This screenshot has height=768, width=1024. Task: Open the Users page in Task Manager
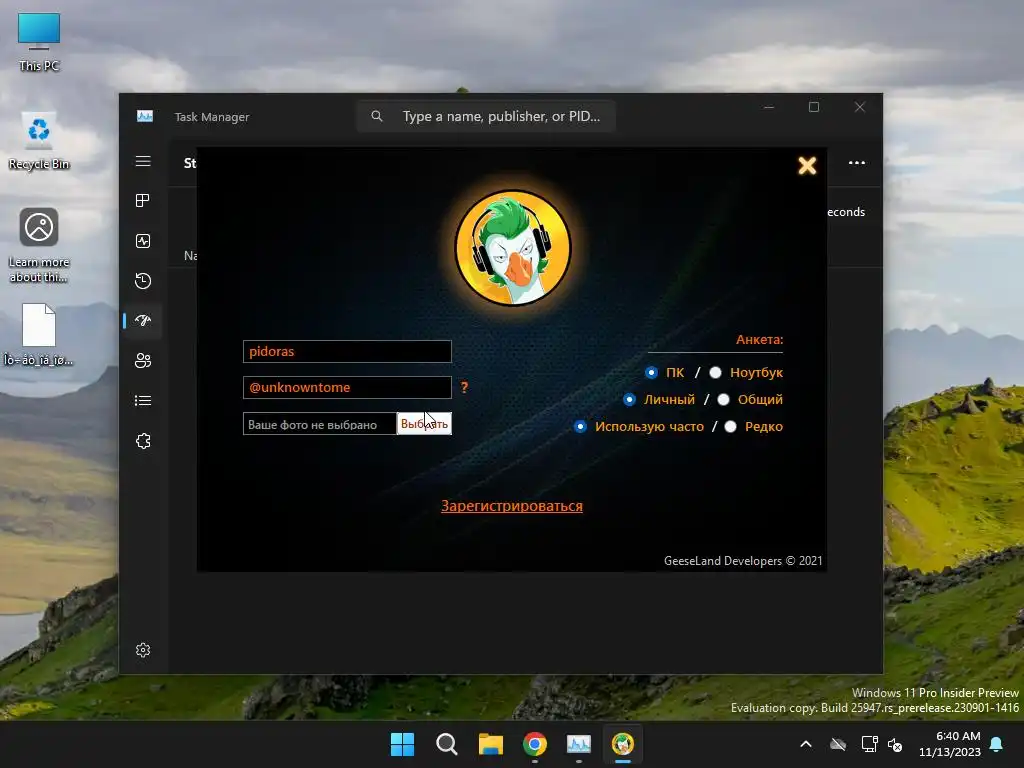(143, 360)
